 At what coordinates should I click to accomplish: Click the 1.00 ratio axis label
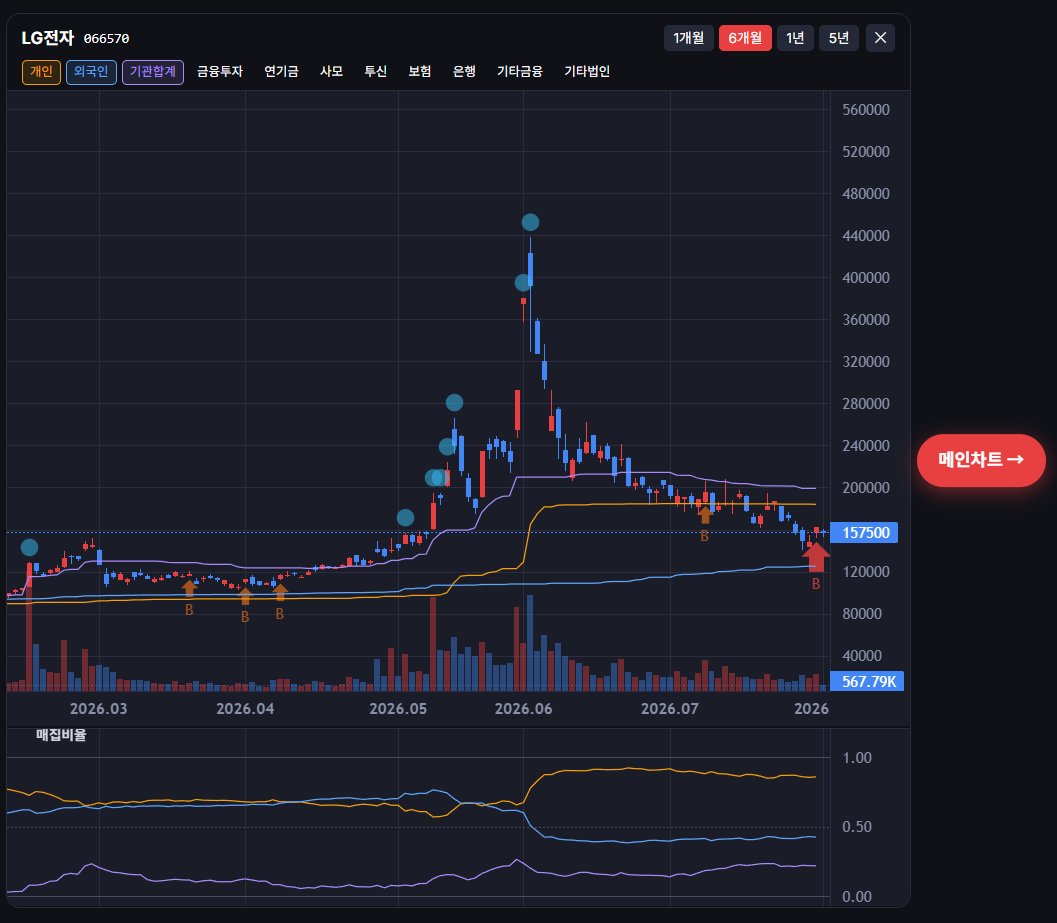pyautogui.click(x=857, y=758)
